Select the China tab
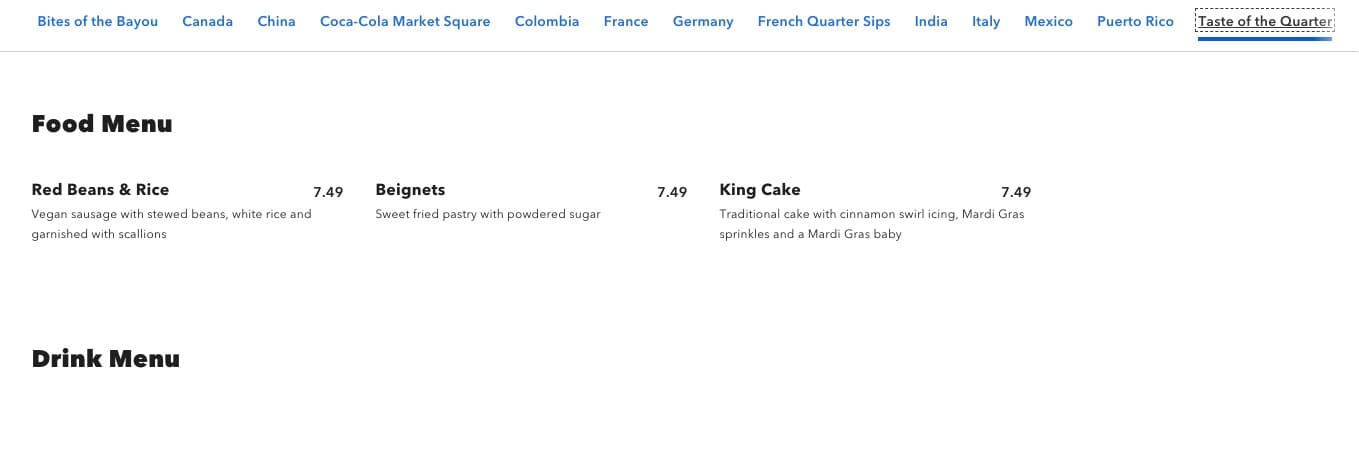The image size is (1359, 473). (276, 21)
